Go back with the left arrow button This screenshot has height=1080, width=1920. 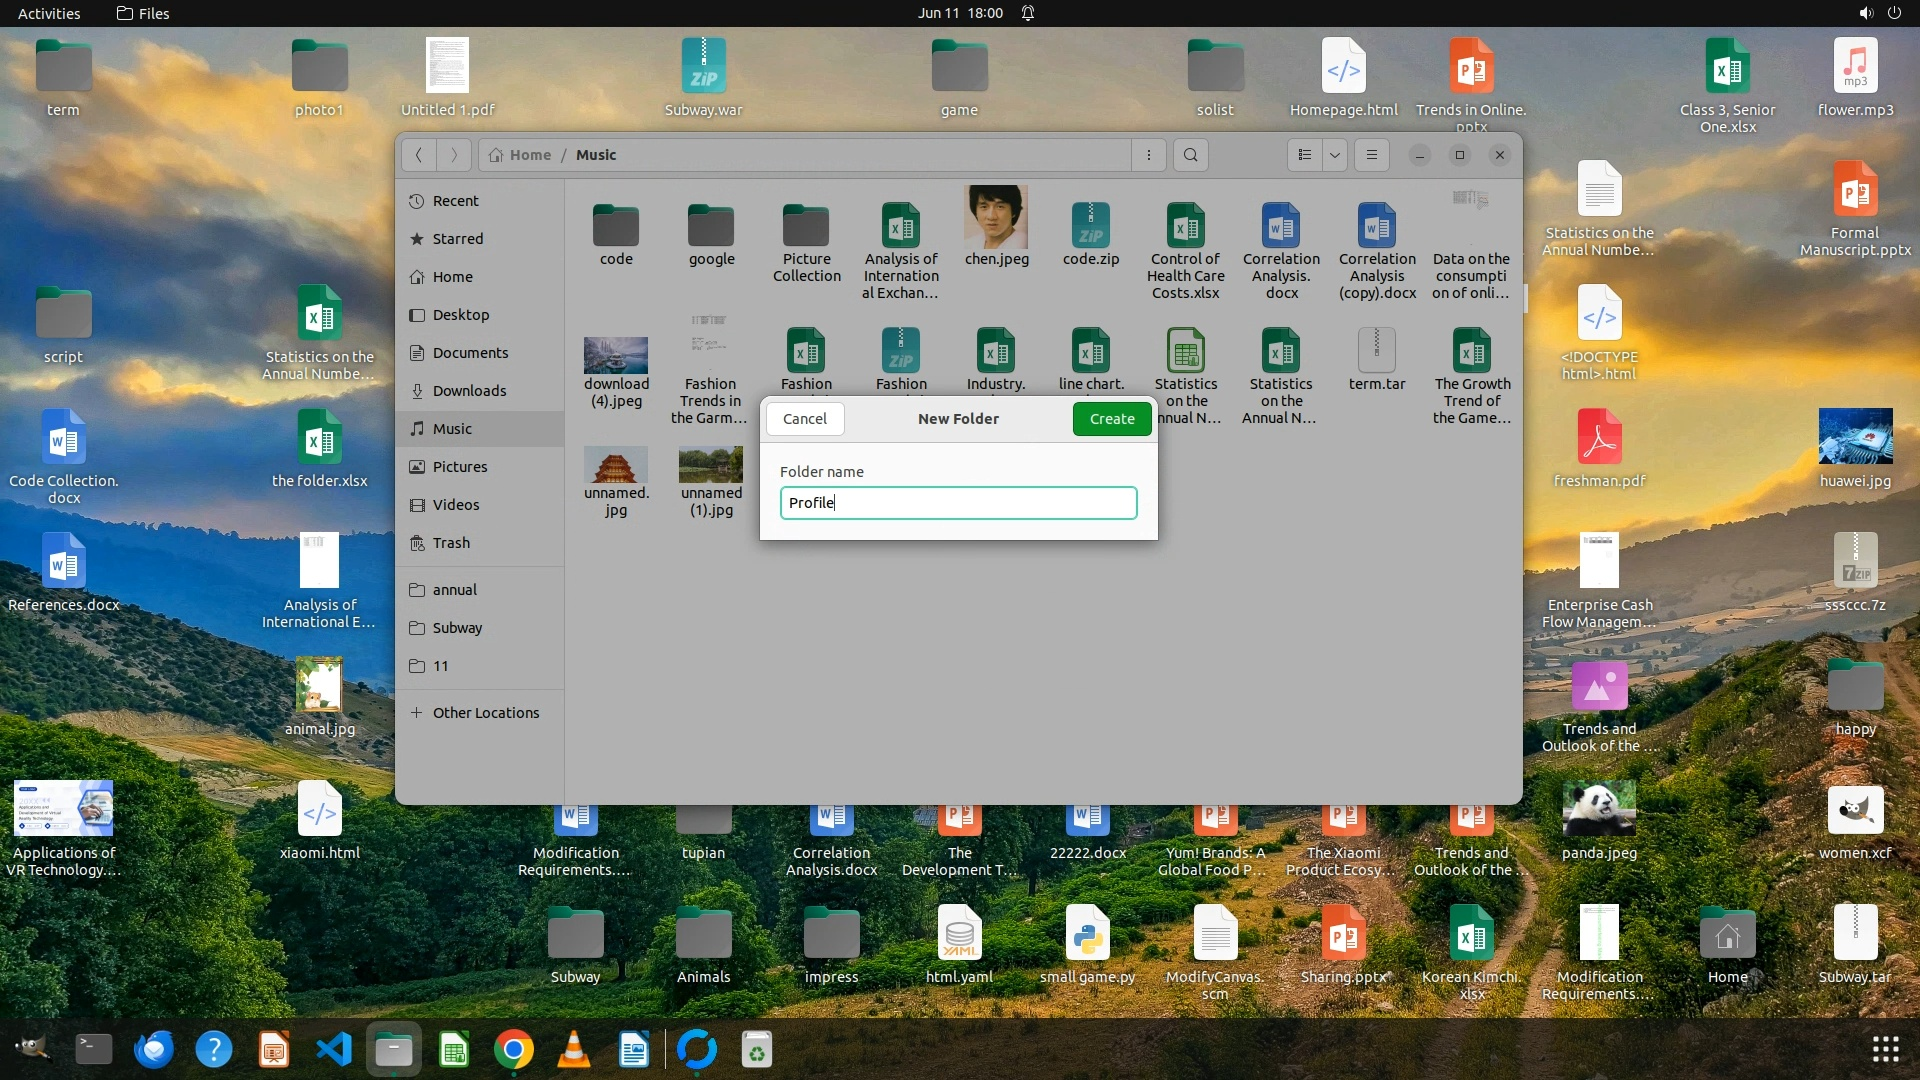click(419, 155)
